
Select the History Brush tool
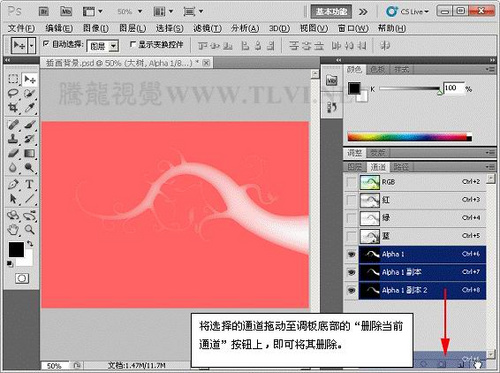(x=30, y=139)
